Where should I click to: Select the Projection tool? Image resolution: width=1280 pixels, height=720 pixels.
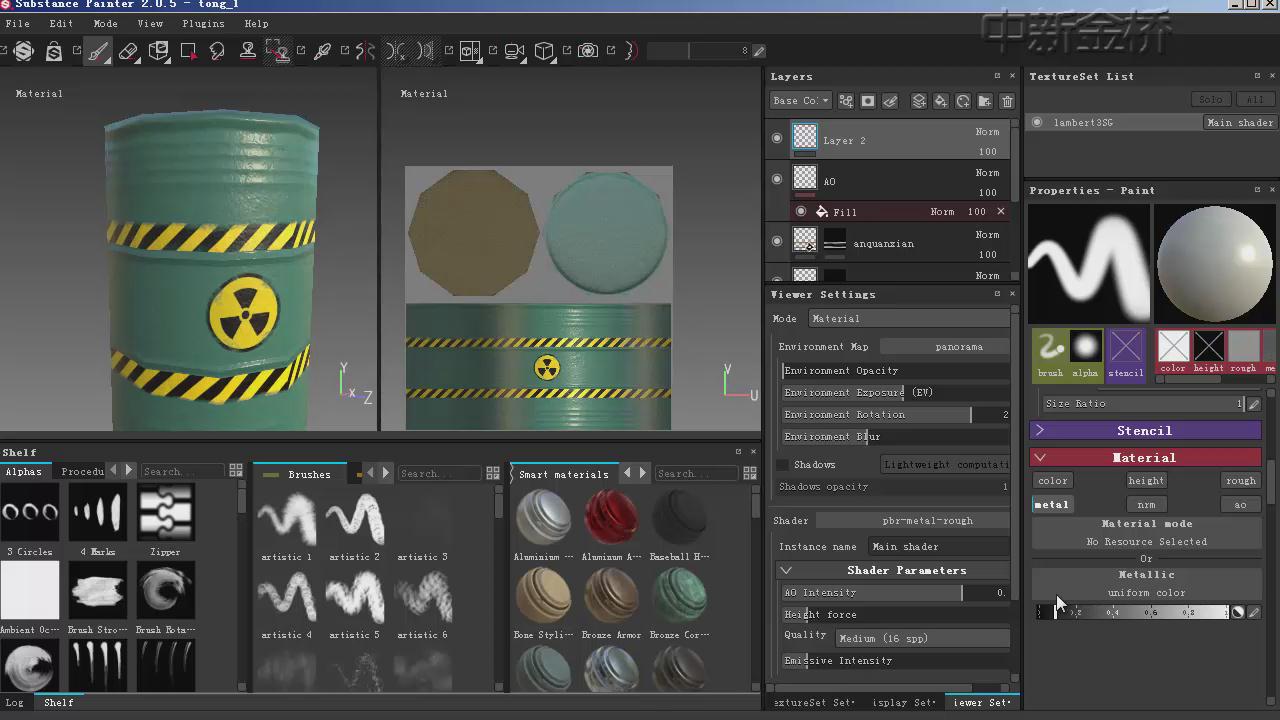tap(158, 51)
